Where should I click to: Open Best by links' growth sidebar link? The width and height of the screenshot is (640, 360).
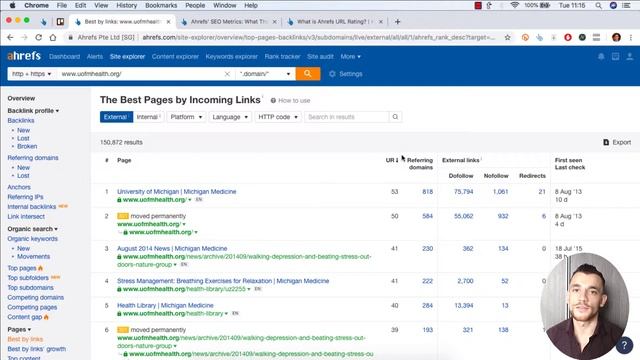coord(36,349)
